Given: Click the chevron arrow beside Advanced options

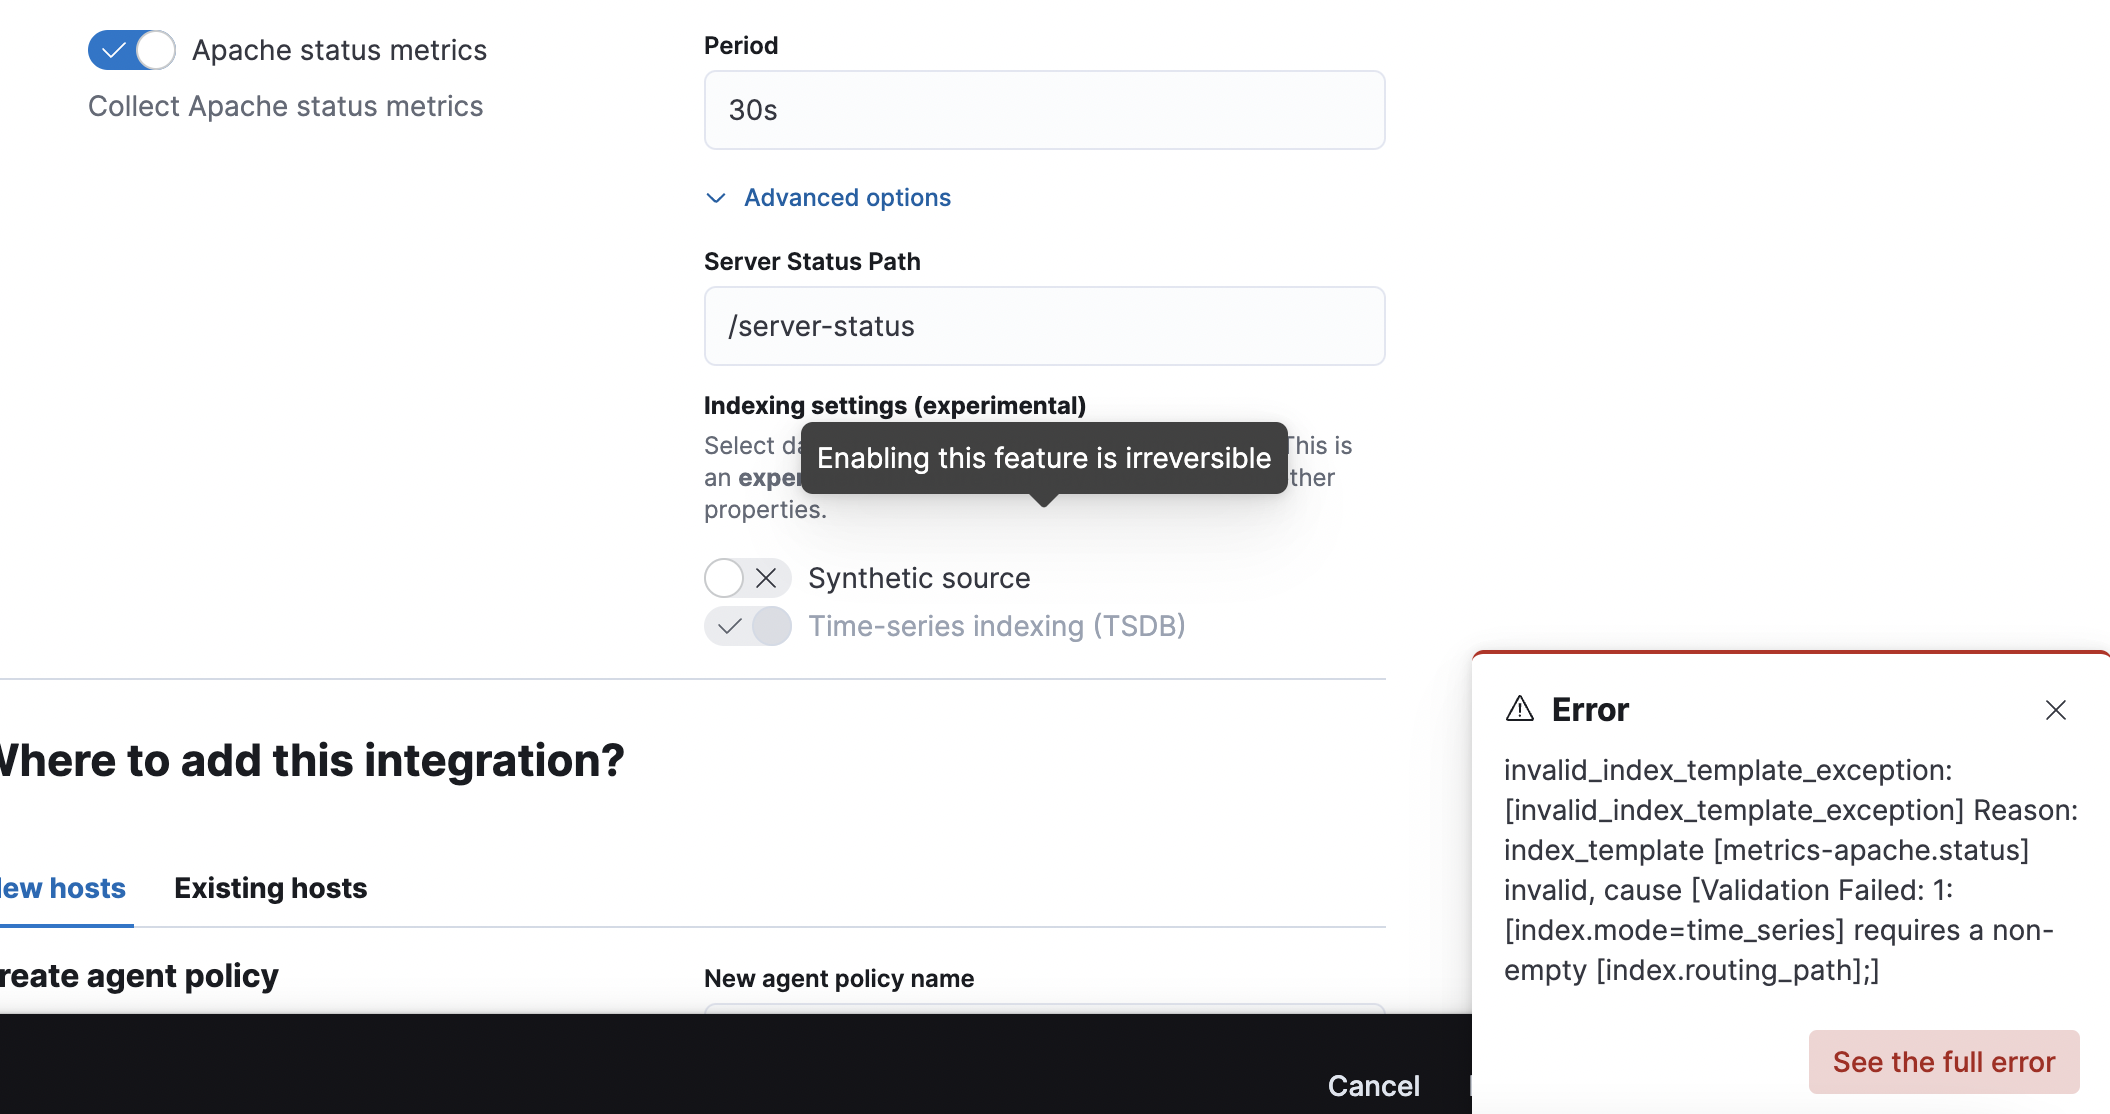Looking at the screenshot, I should pyautogui.click(x=716, y=198).
